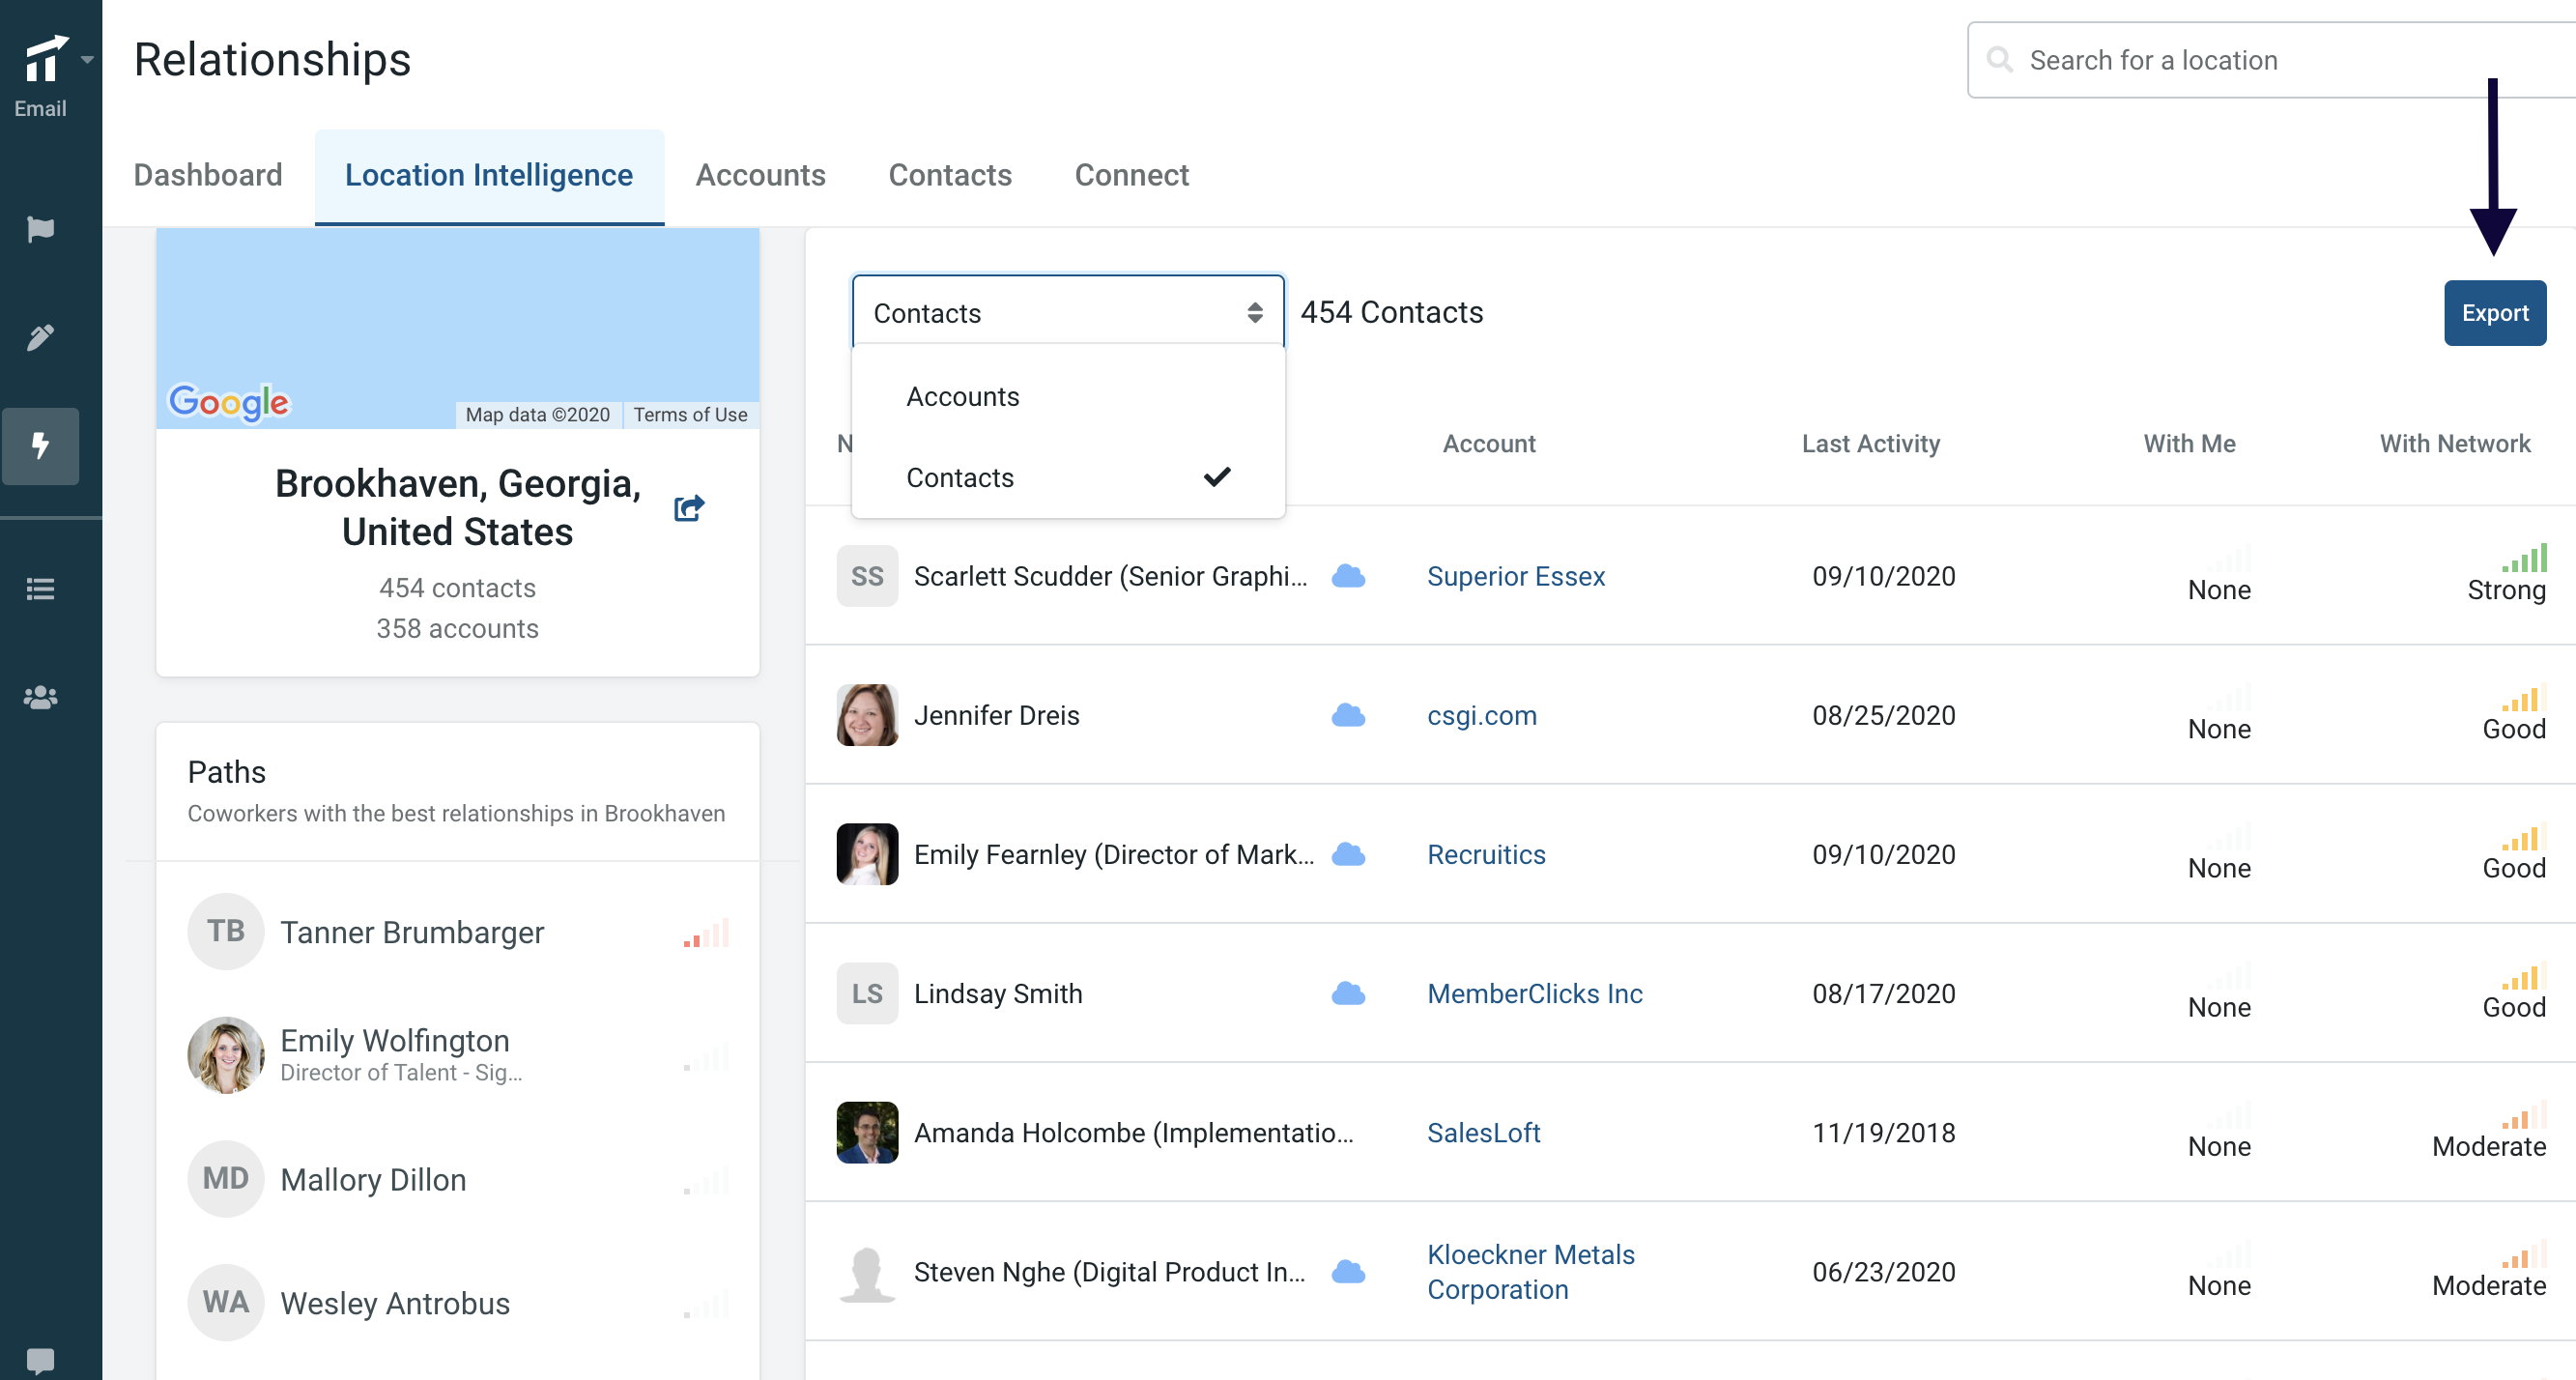Click cloud icon for Lindsay Smith
2576x1380 pixels.
click(x=1348, y=993)
